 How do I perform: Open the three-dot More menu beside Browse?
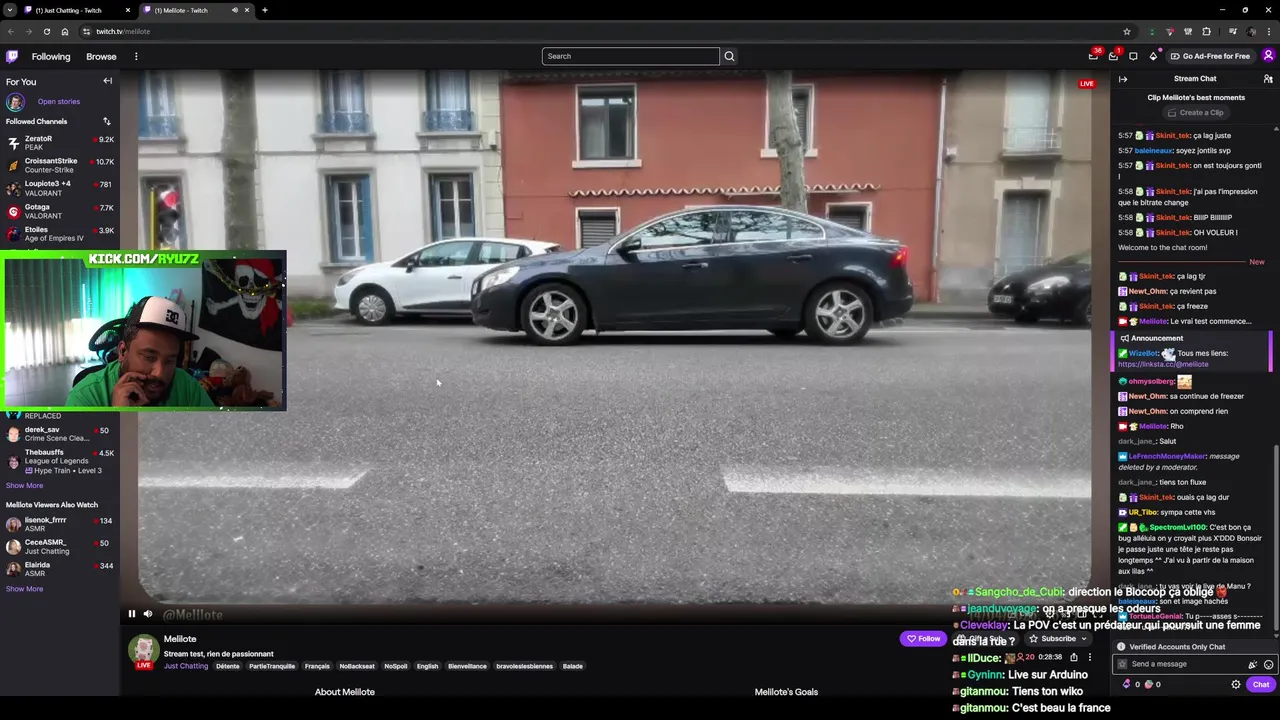coord(136,56)
